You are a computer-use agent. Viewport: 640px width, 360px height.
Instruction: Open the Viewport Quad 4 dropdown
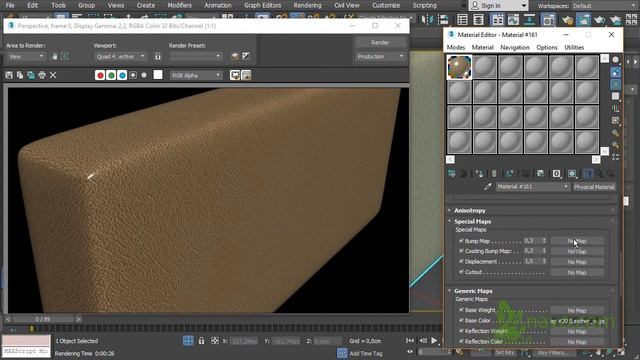pos(120,56)
